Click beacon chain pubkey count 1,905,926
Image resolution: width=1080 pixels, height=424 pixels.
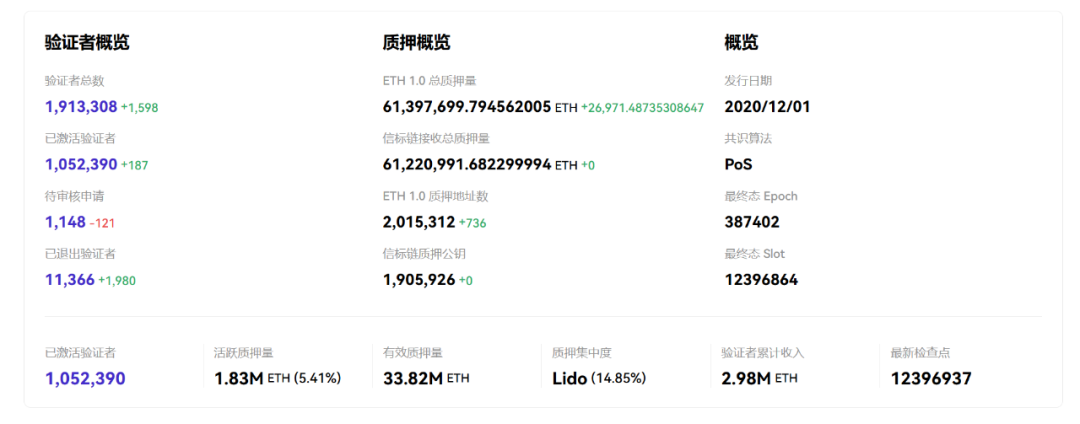tap(419, 280)
